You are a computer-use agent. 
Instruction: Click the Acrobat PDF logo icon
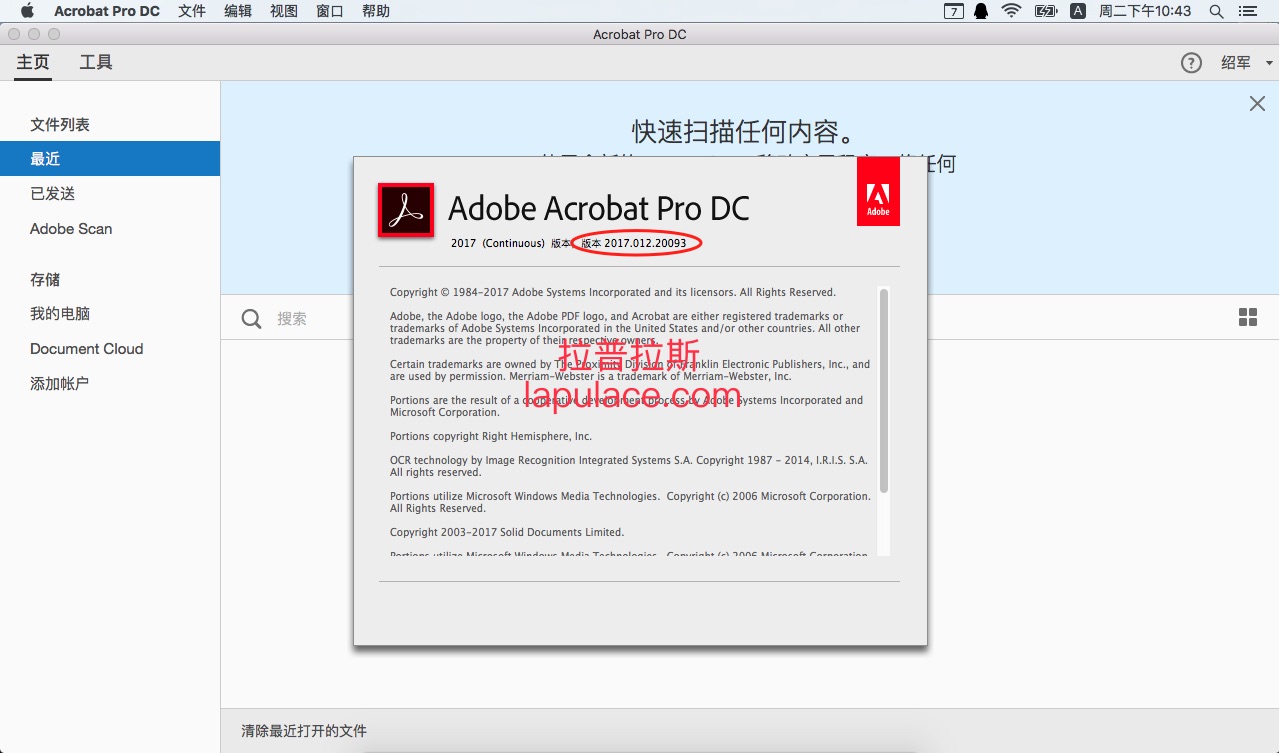click(406, 210)
